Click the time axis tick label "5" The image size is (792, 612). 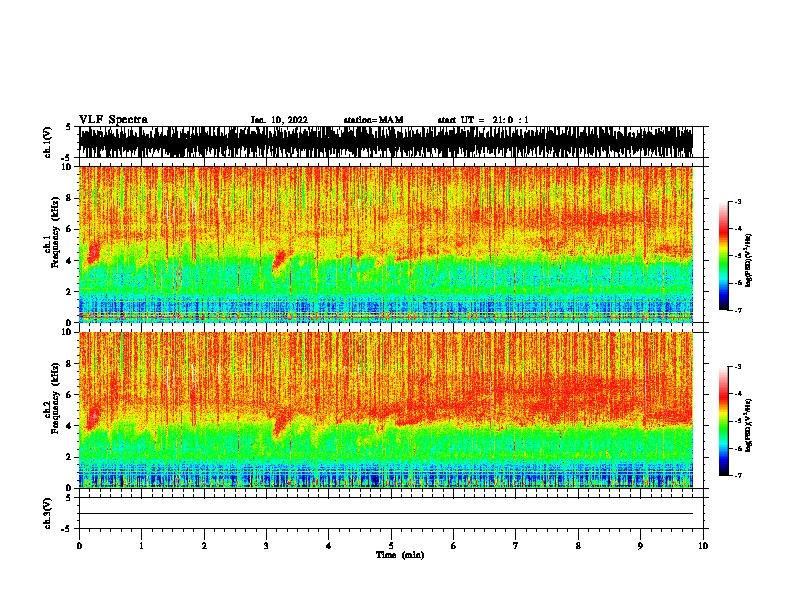[391, 546]
